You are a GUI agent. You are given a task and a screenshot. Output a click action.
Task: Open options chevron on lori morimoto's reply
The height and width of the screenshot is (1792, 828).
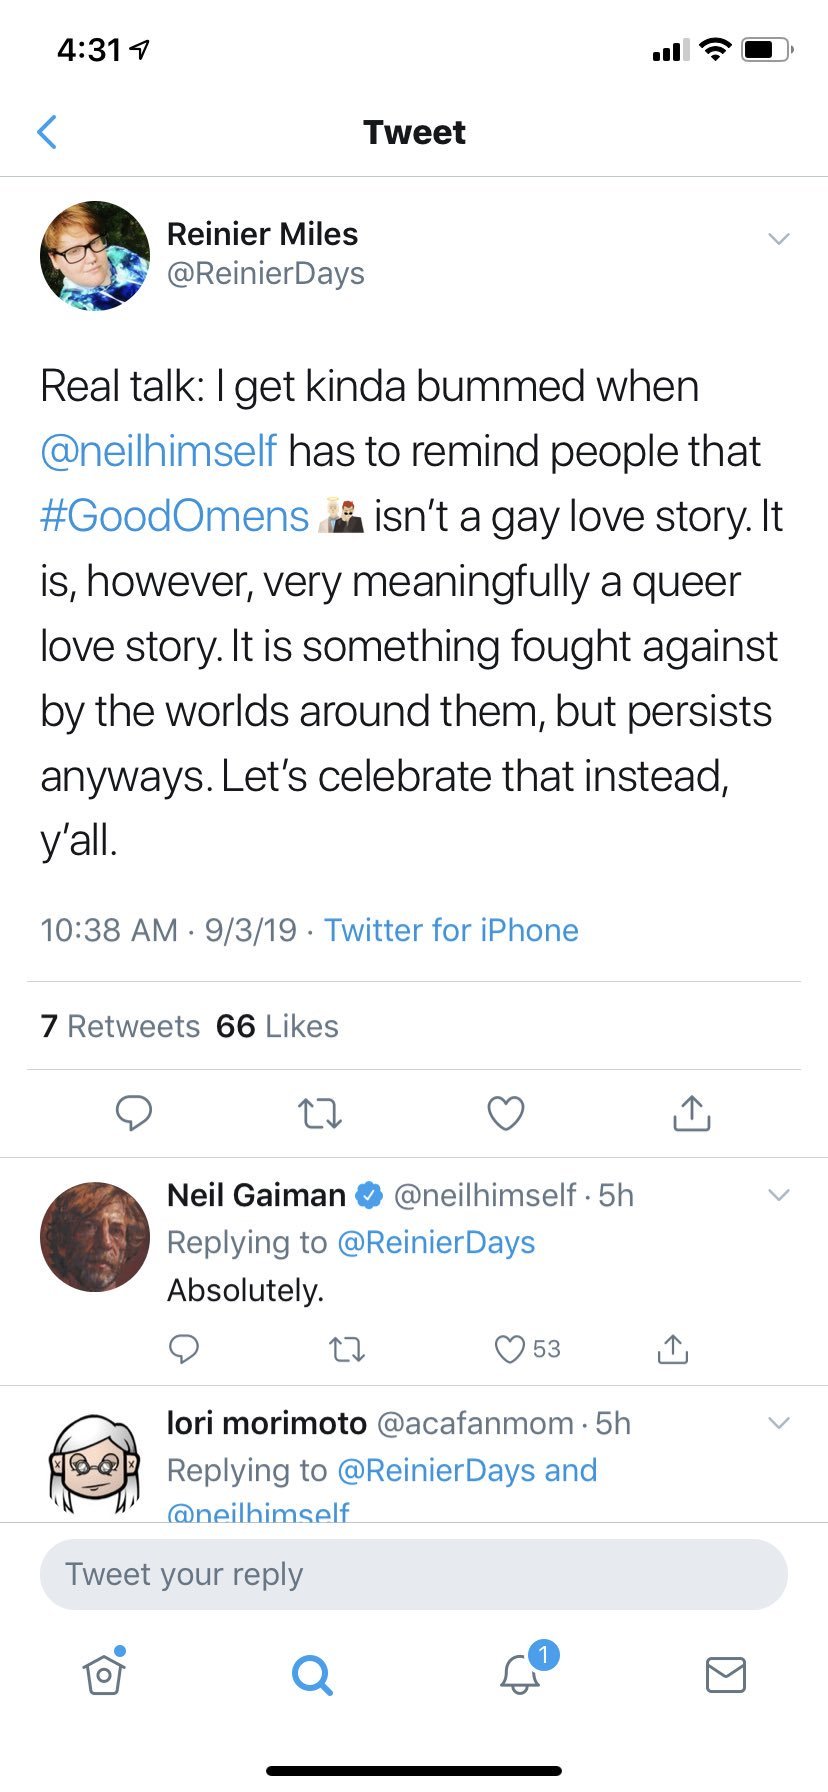pyautogui.click(x=778, y=1423)
